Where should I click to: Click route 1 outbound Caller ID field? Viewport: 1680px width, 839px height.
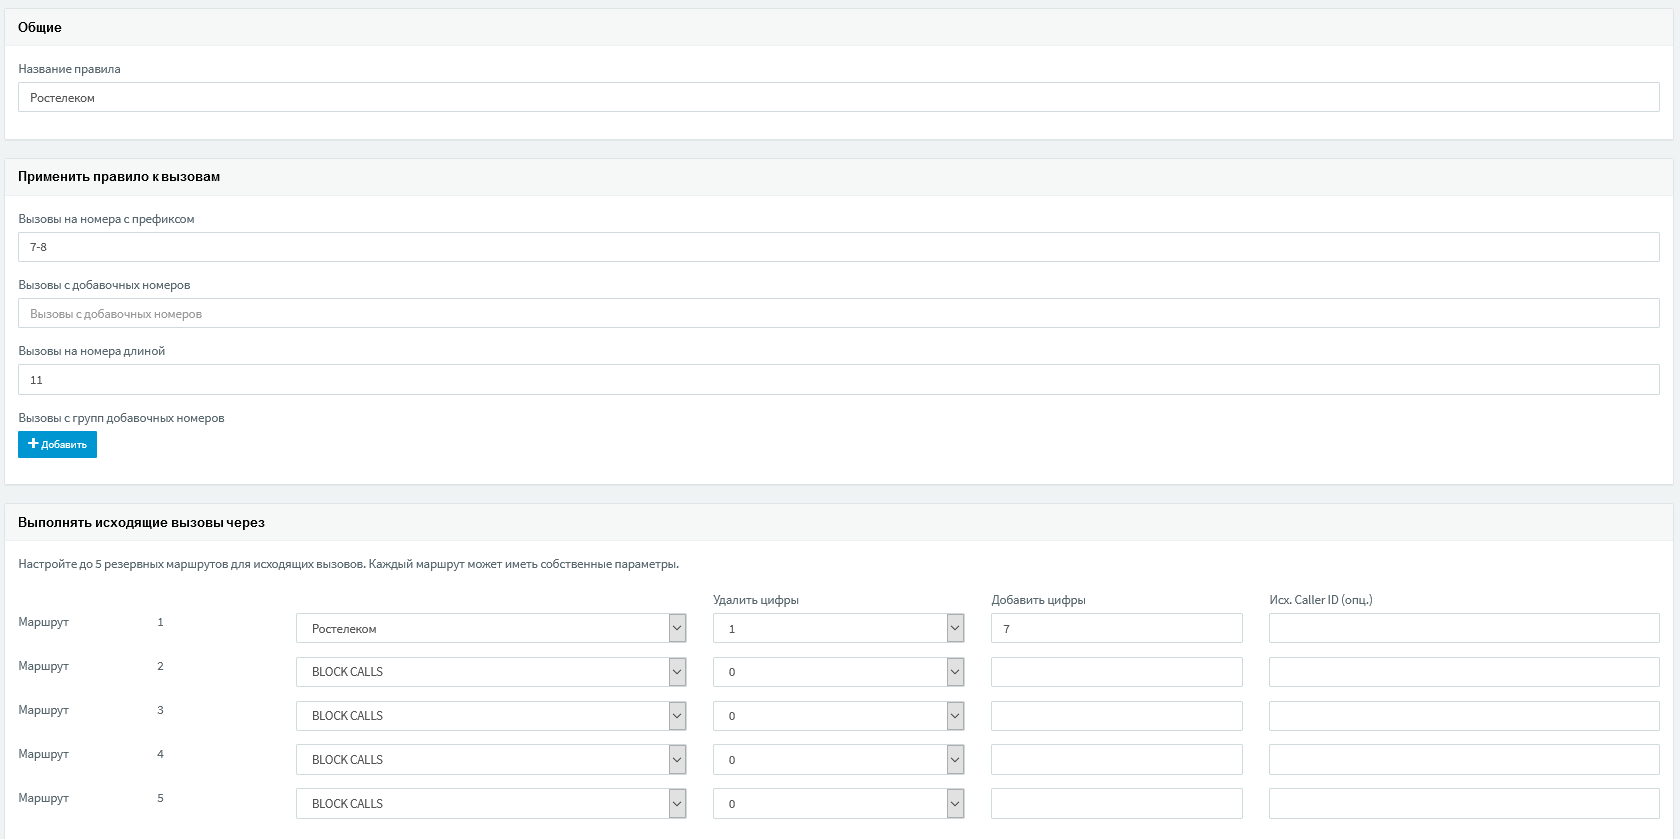(1464, 628)
